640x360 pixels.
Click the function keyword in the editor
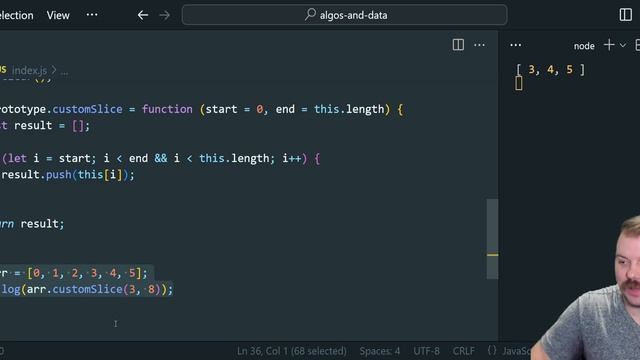[x=167, y=109]
